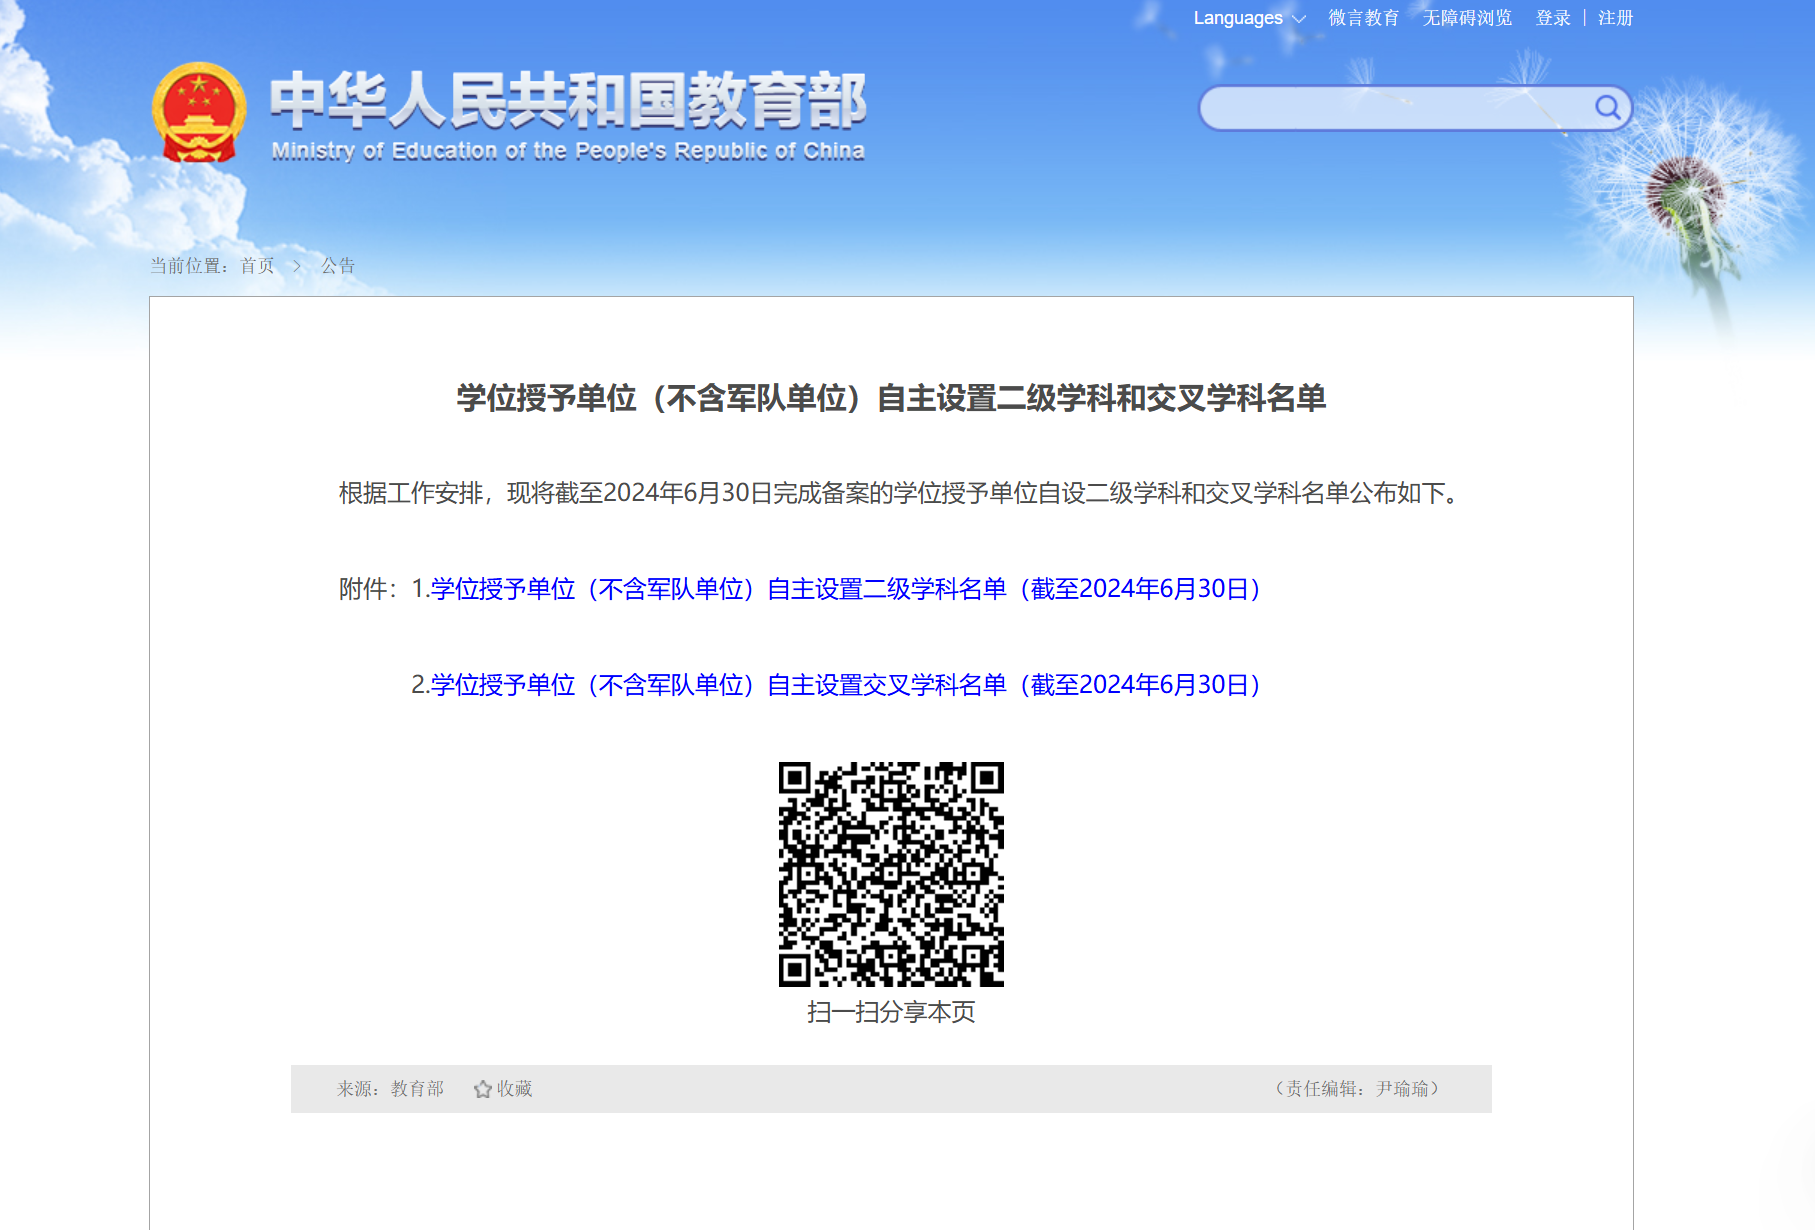This screenshot has height=1230, width=1815.
Task: Click the share-page QR code
Action: [891, 874]
